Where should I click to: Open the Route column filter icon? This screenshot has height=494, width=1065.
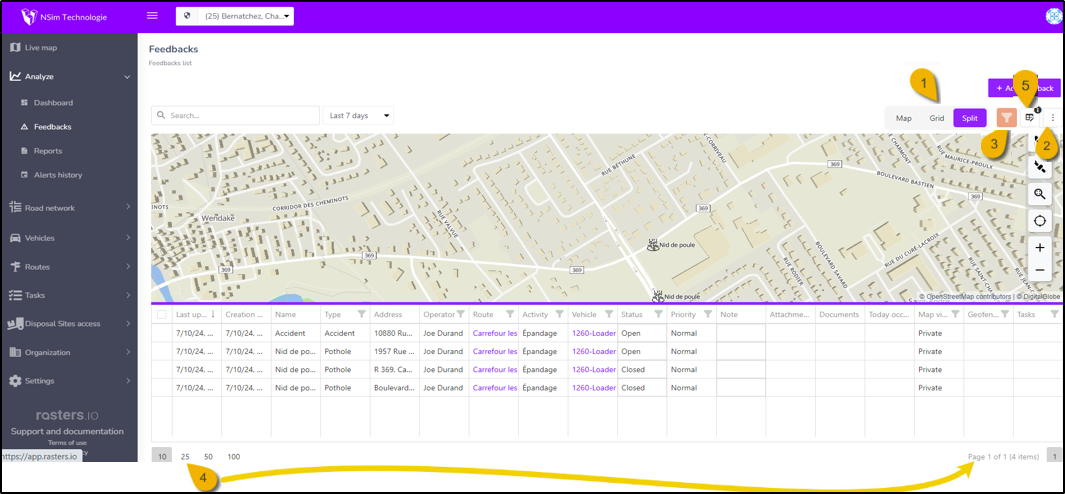pos(509,315)
